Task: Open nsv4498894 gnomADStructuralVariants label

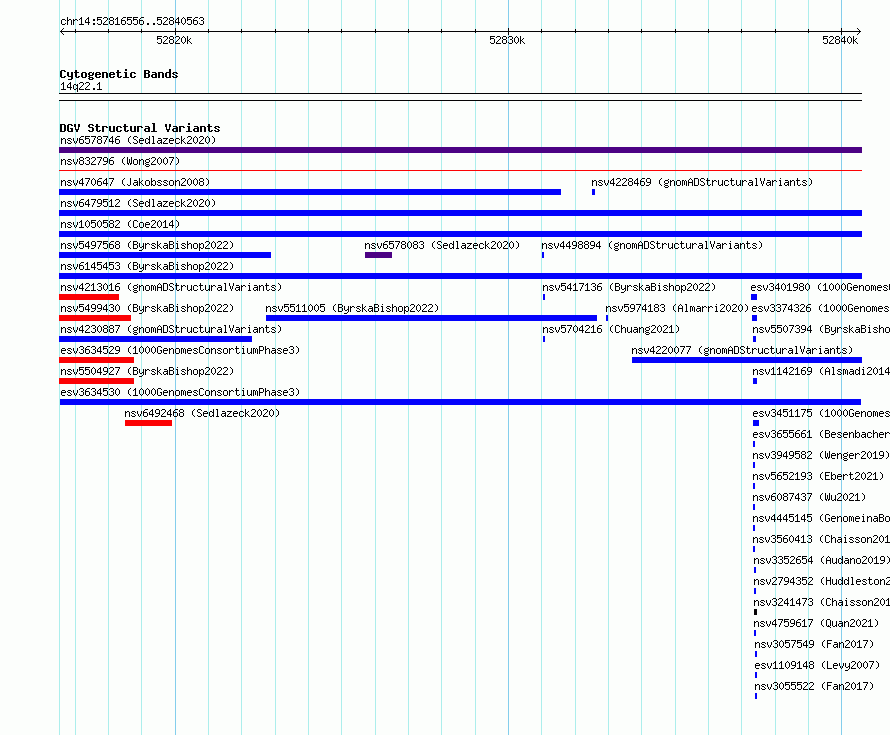Action: click(652, 245)
